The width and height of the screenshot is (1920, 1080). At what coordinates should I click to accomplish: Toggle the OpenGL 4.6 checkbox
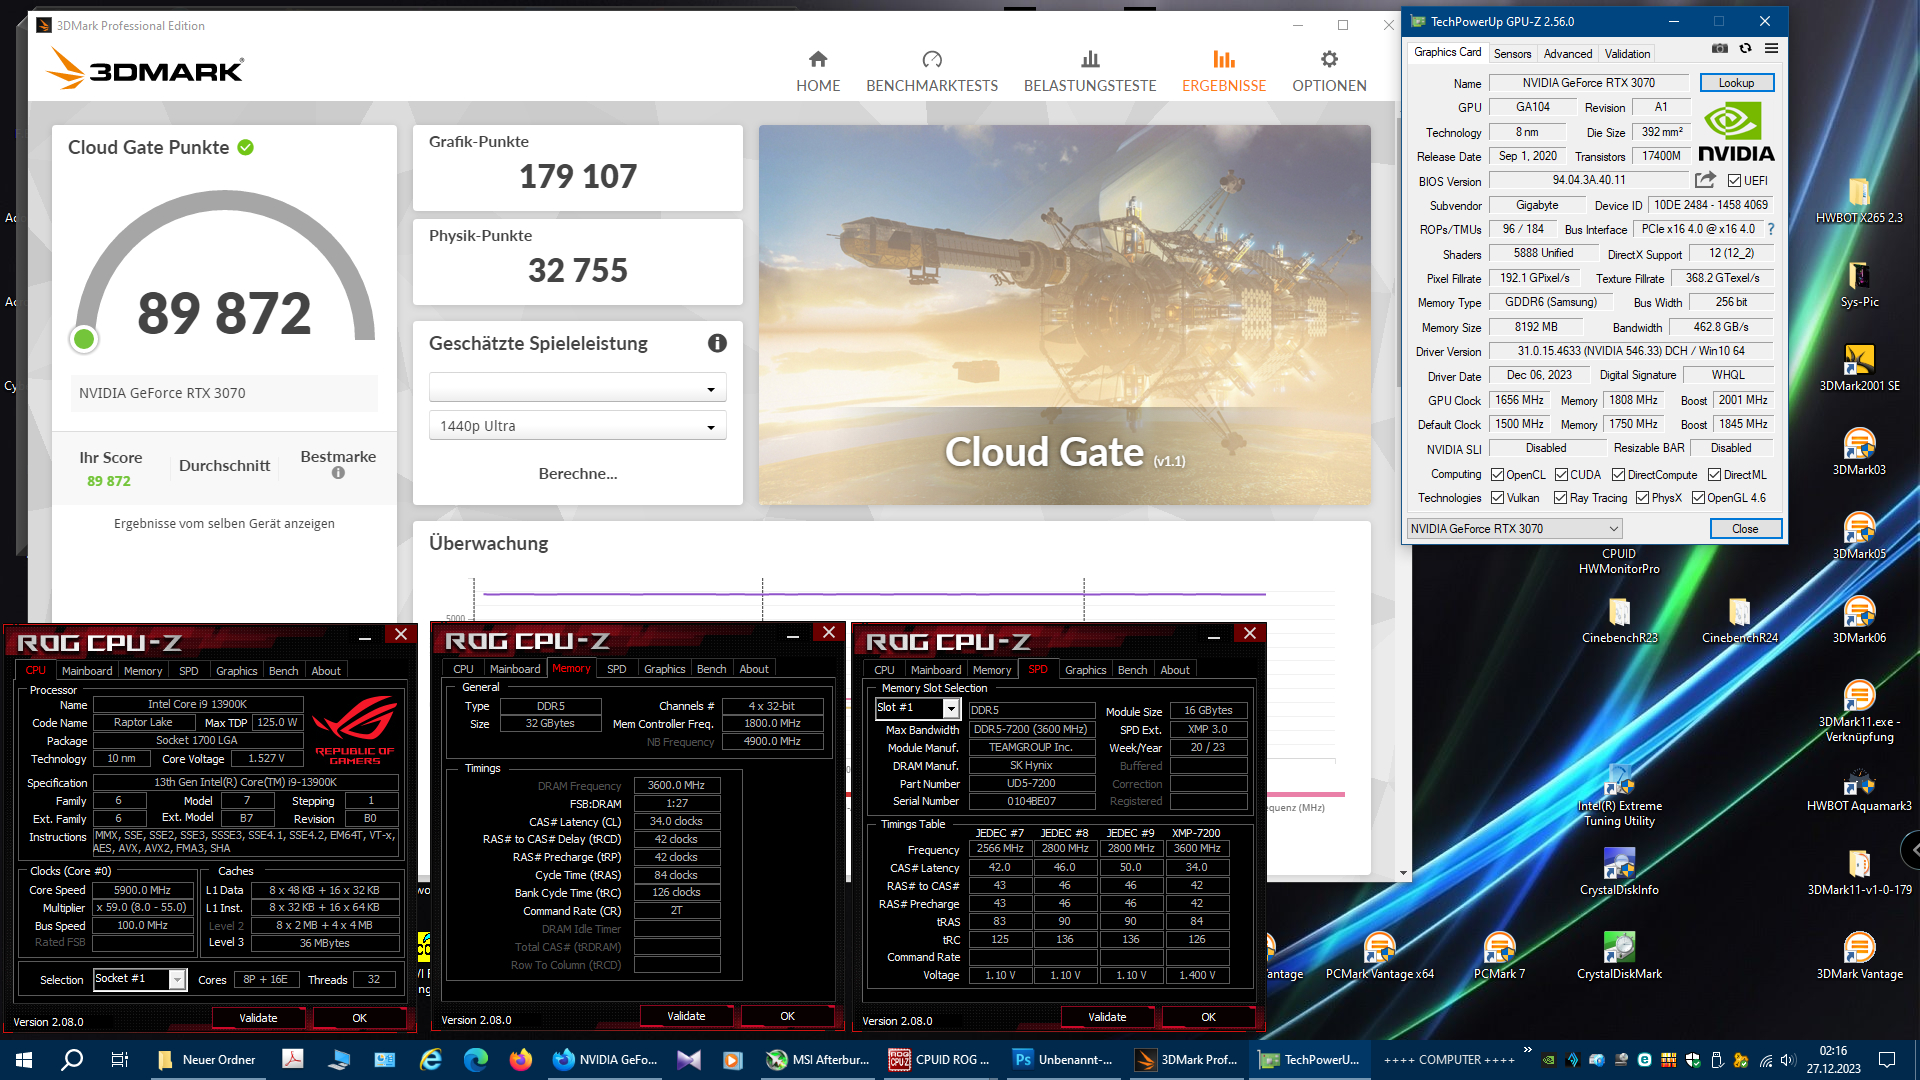1698,498
